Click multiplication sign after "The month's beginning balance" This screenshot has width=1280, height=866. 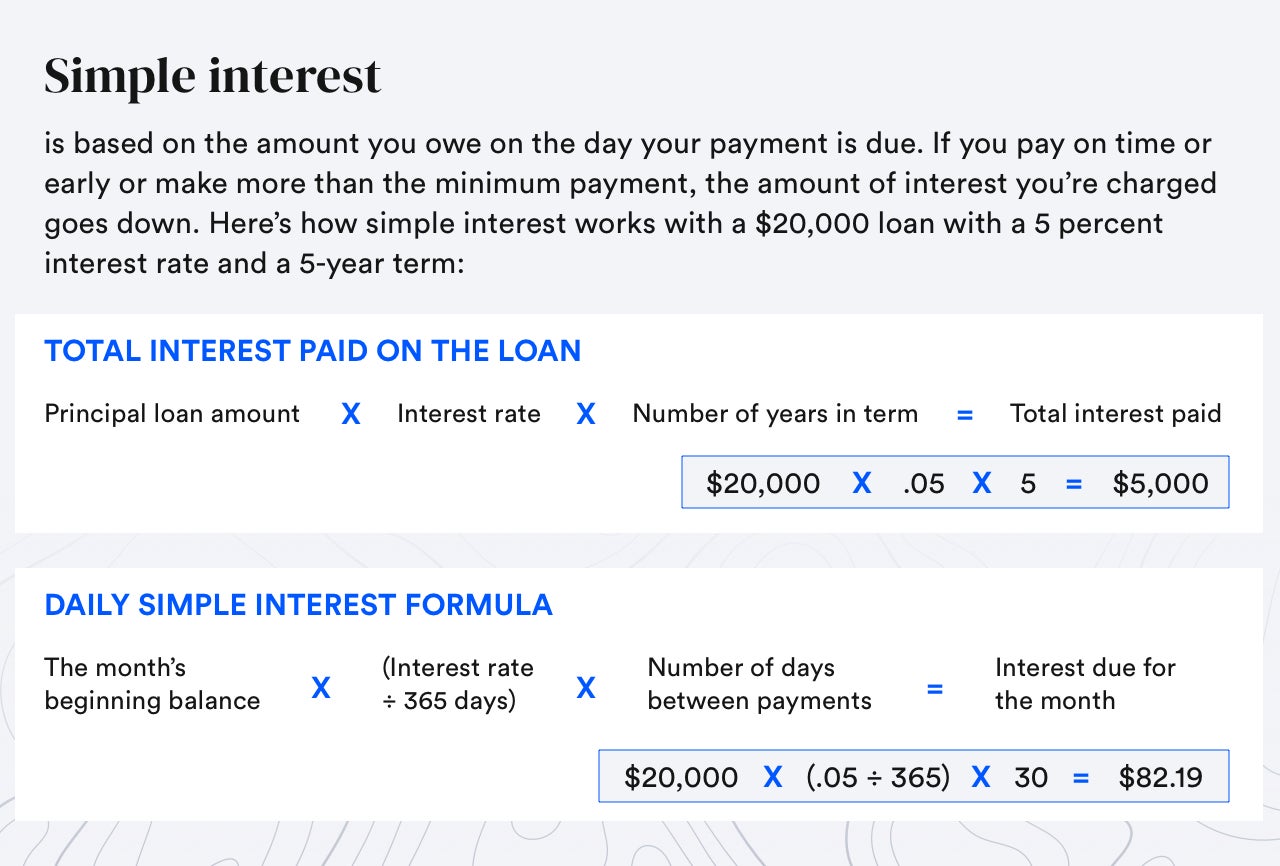coord(321,688)
